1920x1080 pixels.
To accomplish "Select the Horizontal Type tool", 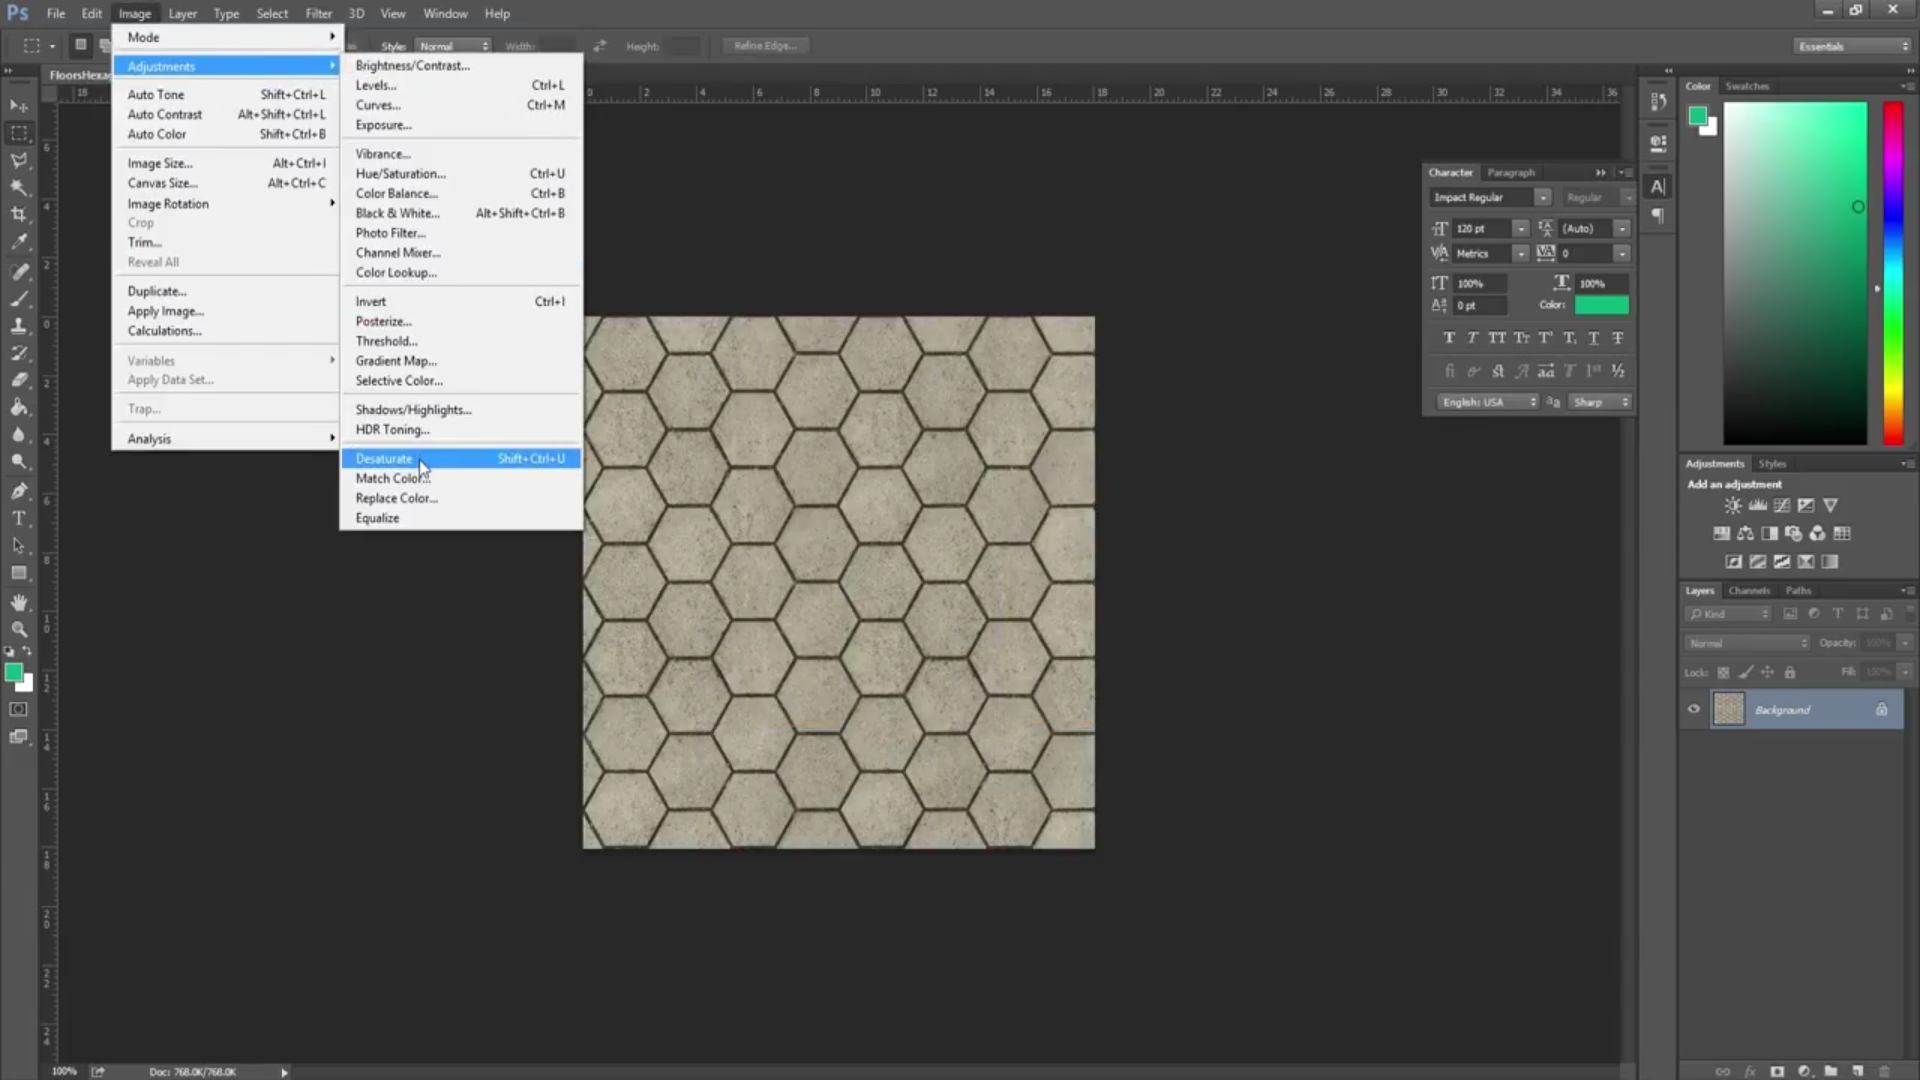I will click(x=19, y=518).
